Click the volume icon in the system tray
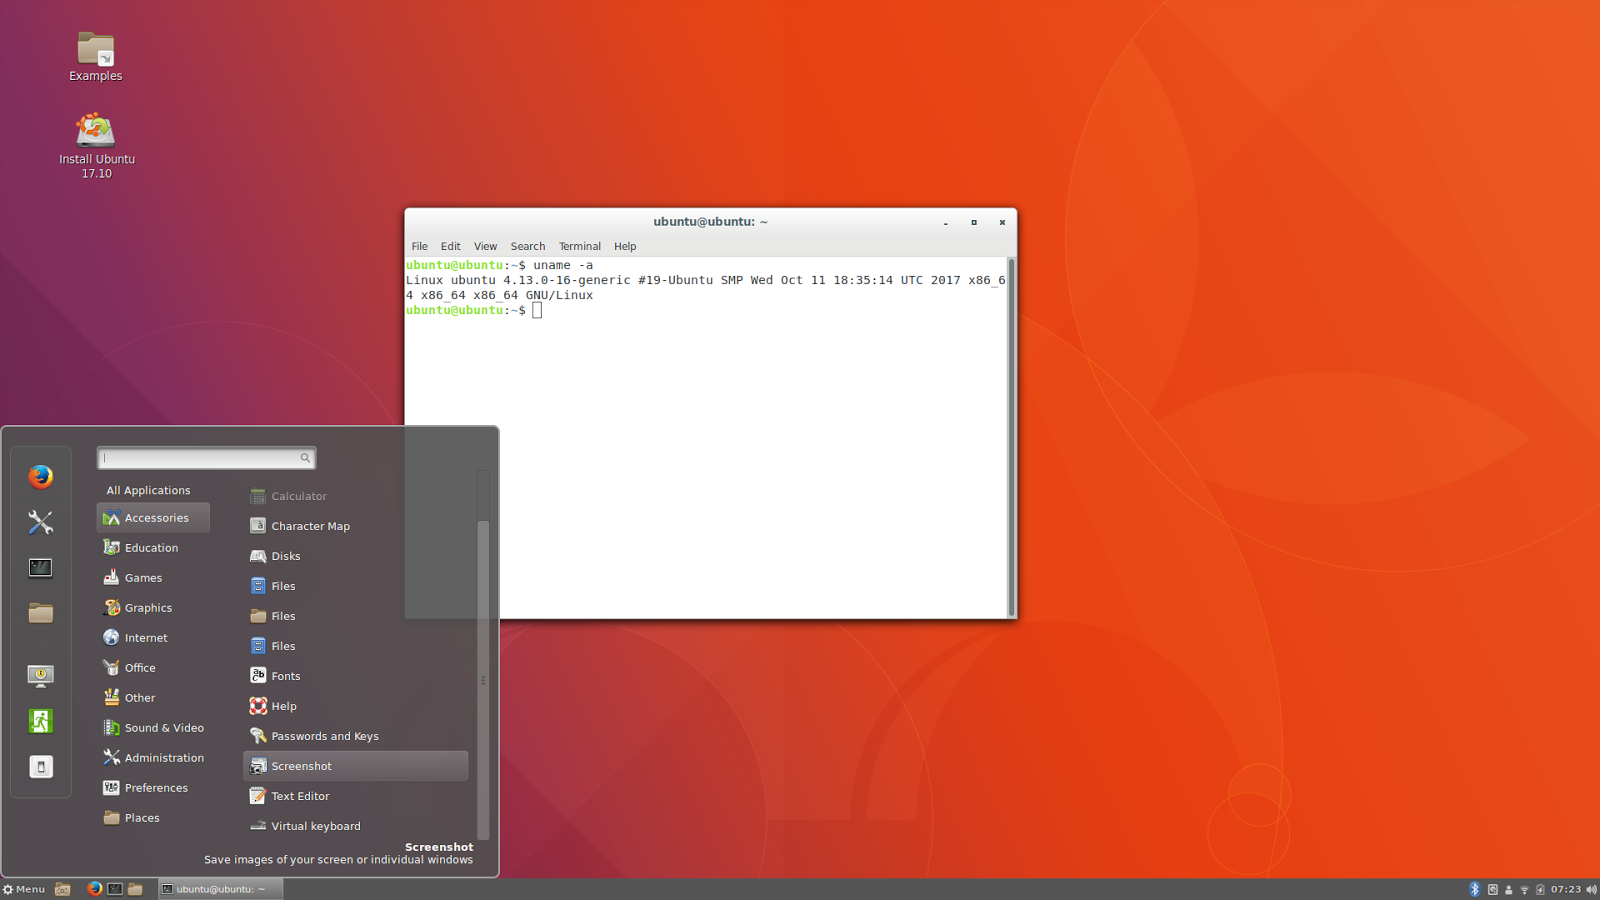 click(x=1591, y=889)
